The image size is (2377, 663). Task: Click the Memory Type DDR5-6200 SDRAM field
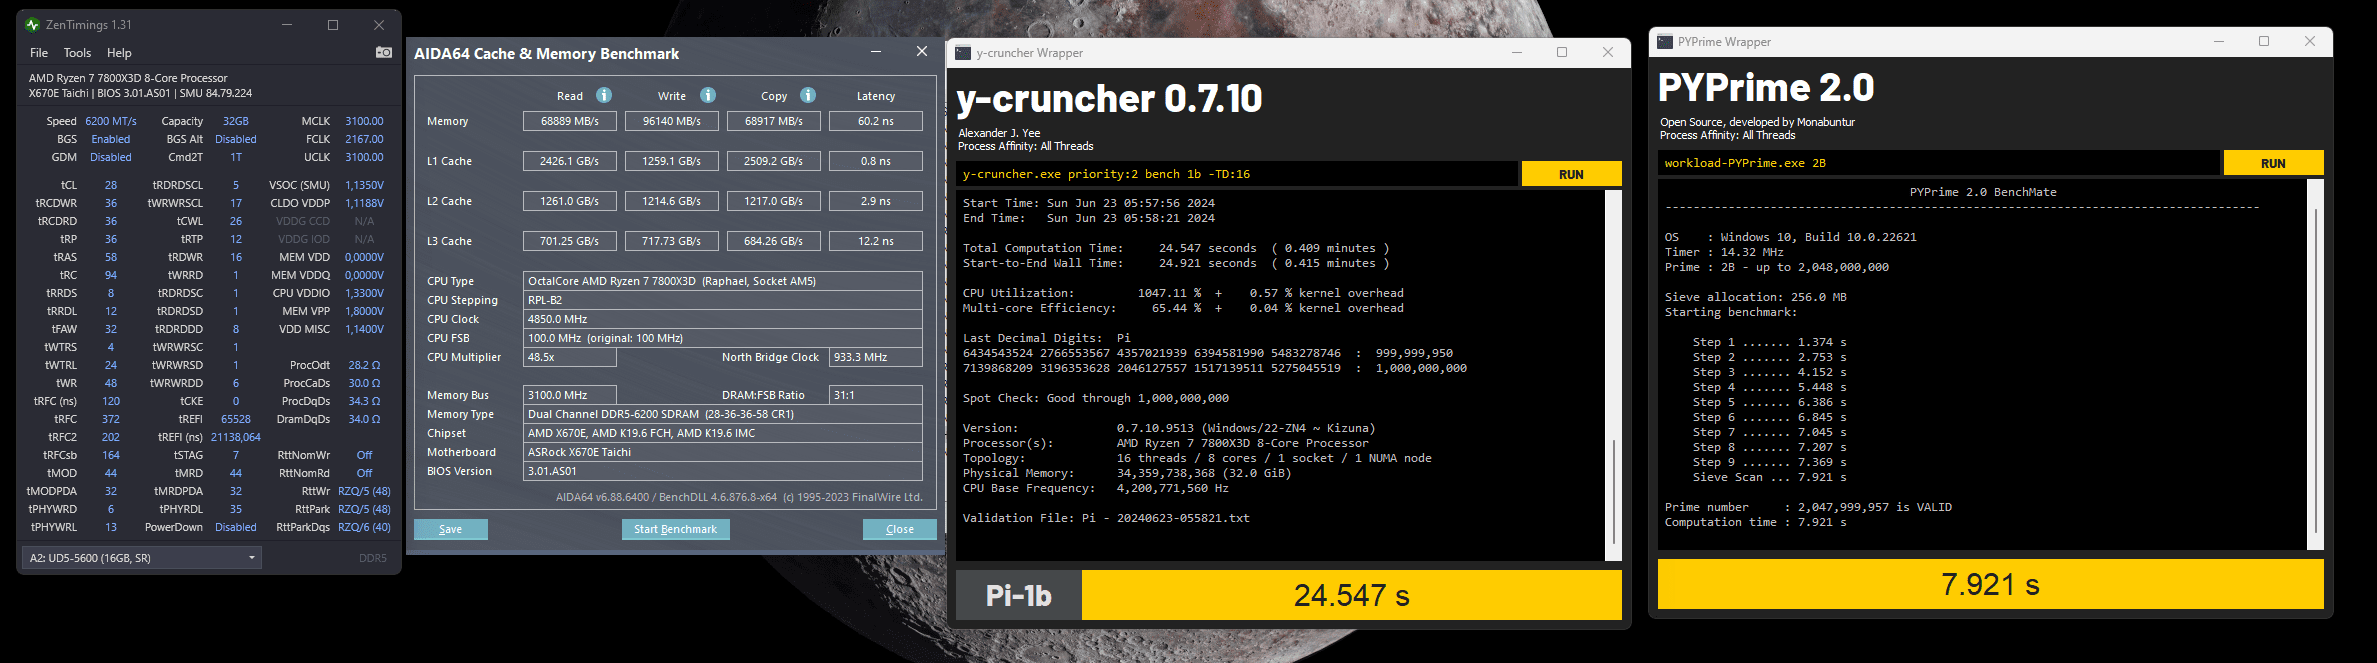(723, 414)
